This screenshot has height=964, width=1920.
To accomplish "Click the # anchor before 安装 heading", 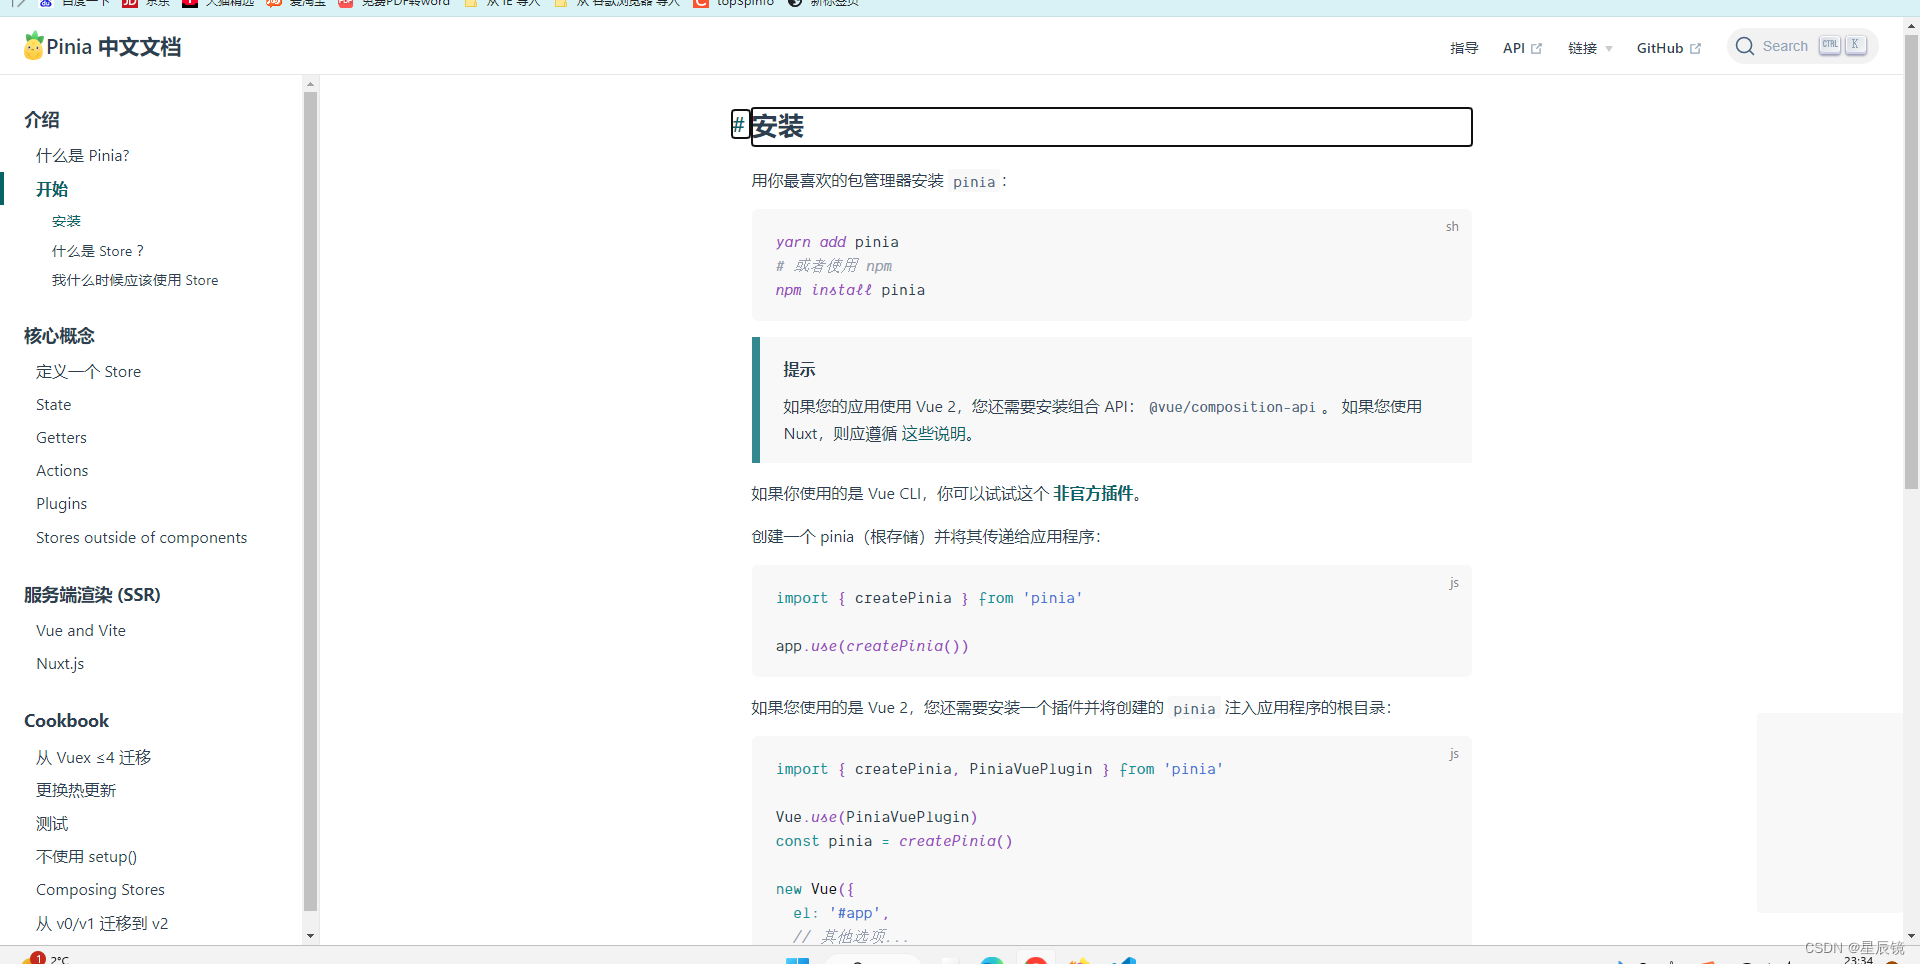I will [739, 125].
